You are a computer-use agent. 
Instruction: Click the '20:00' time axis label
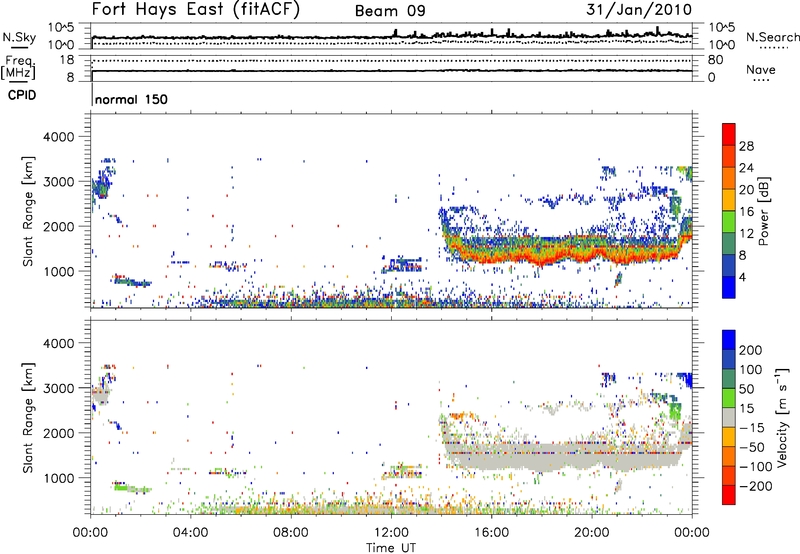[592, 533]
